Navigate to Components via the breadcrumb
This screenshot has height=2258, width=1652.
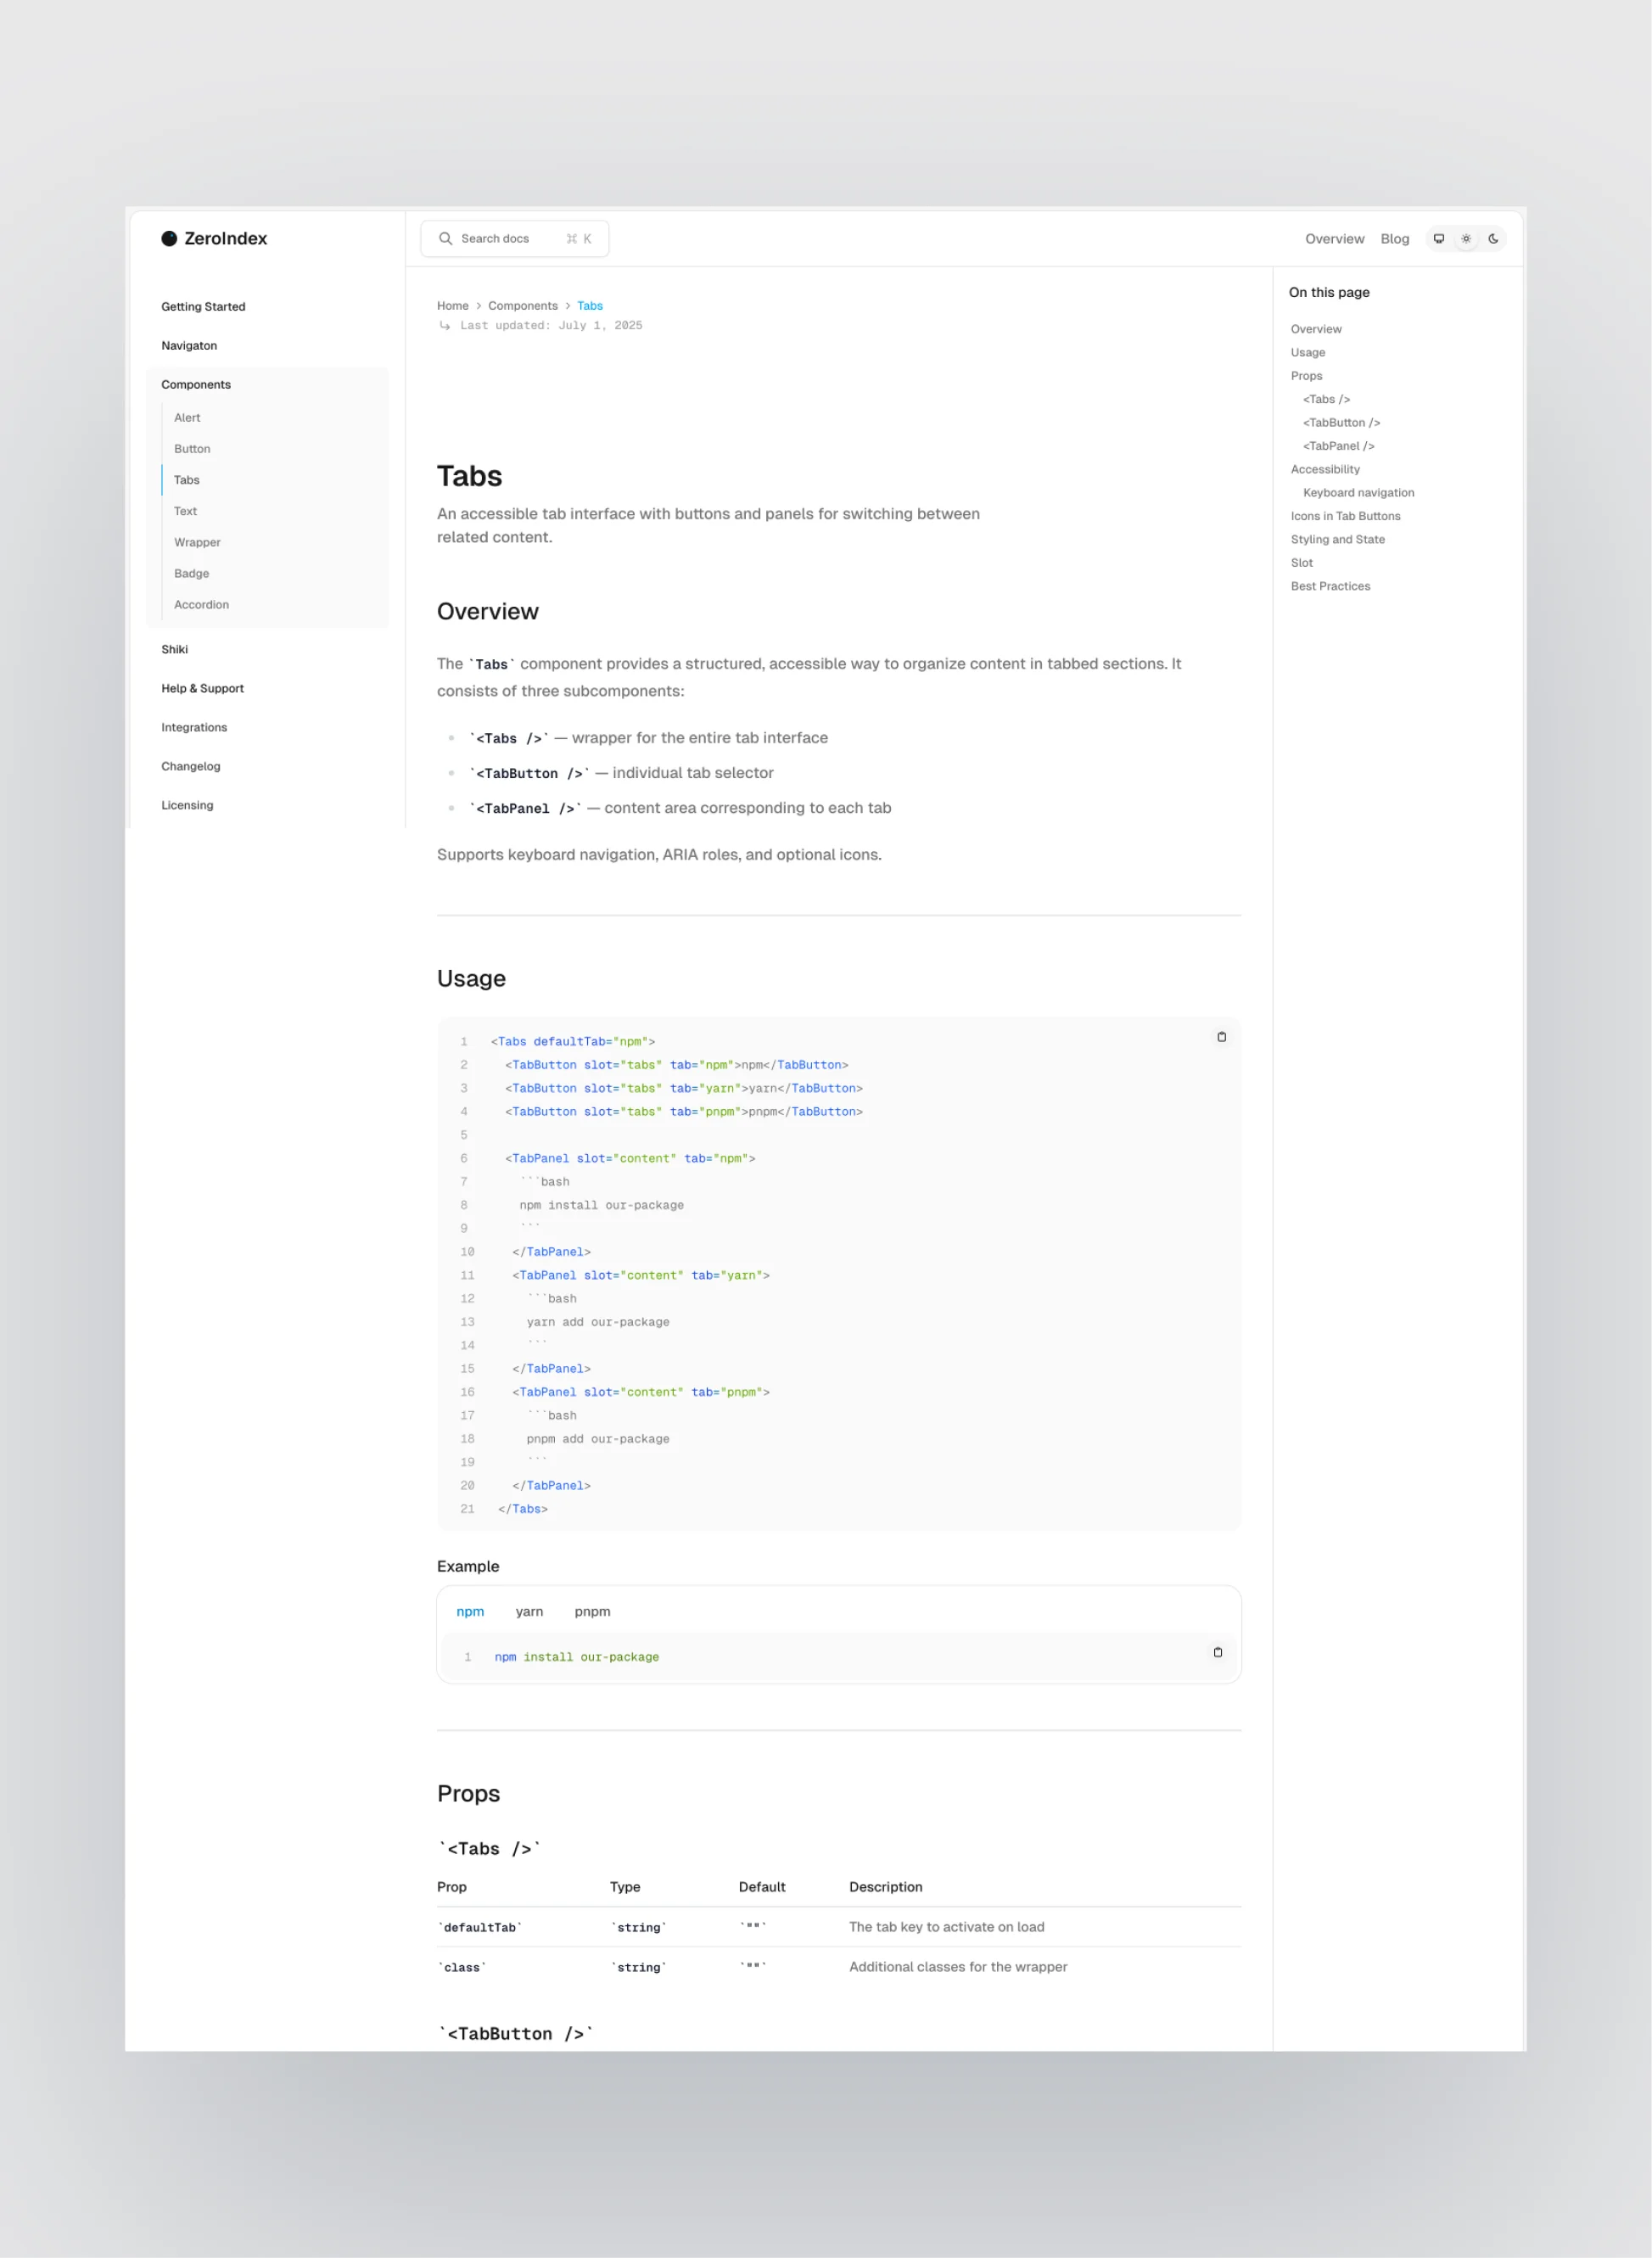coord(523,305)
